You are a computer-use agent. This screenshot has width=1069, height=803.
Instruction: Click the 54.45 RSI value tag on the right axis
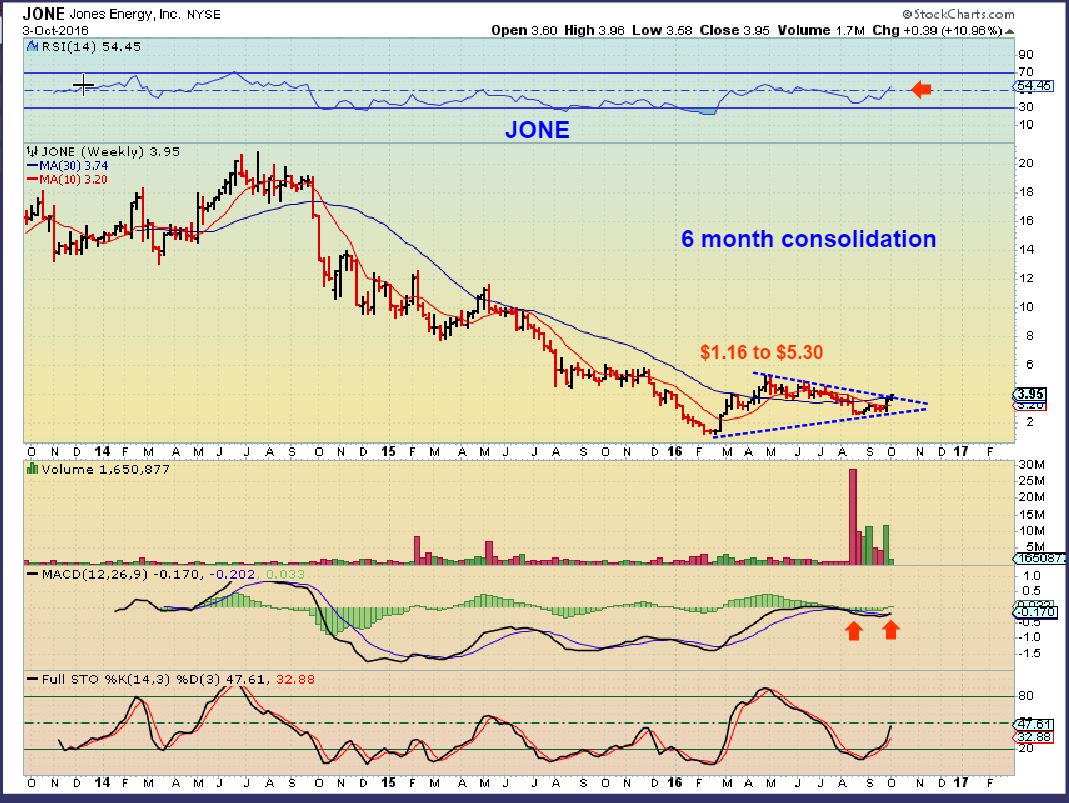point(1034,86)
